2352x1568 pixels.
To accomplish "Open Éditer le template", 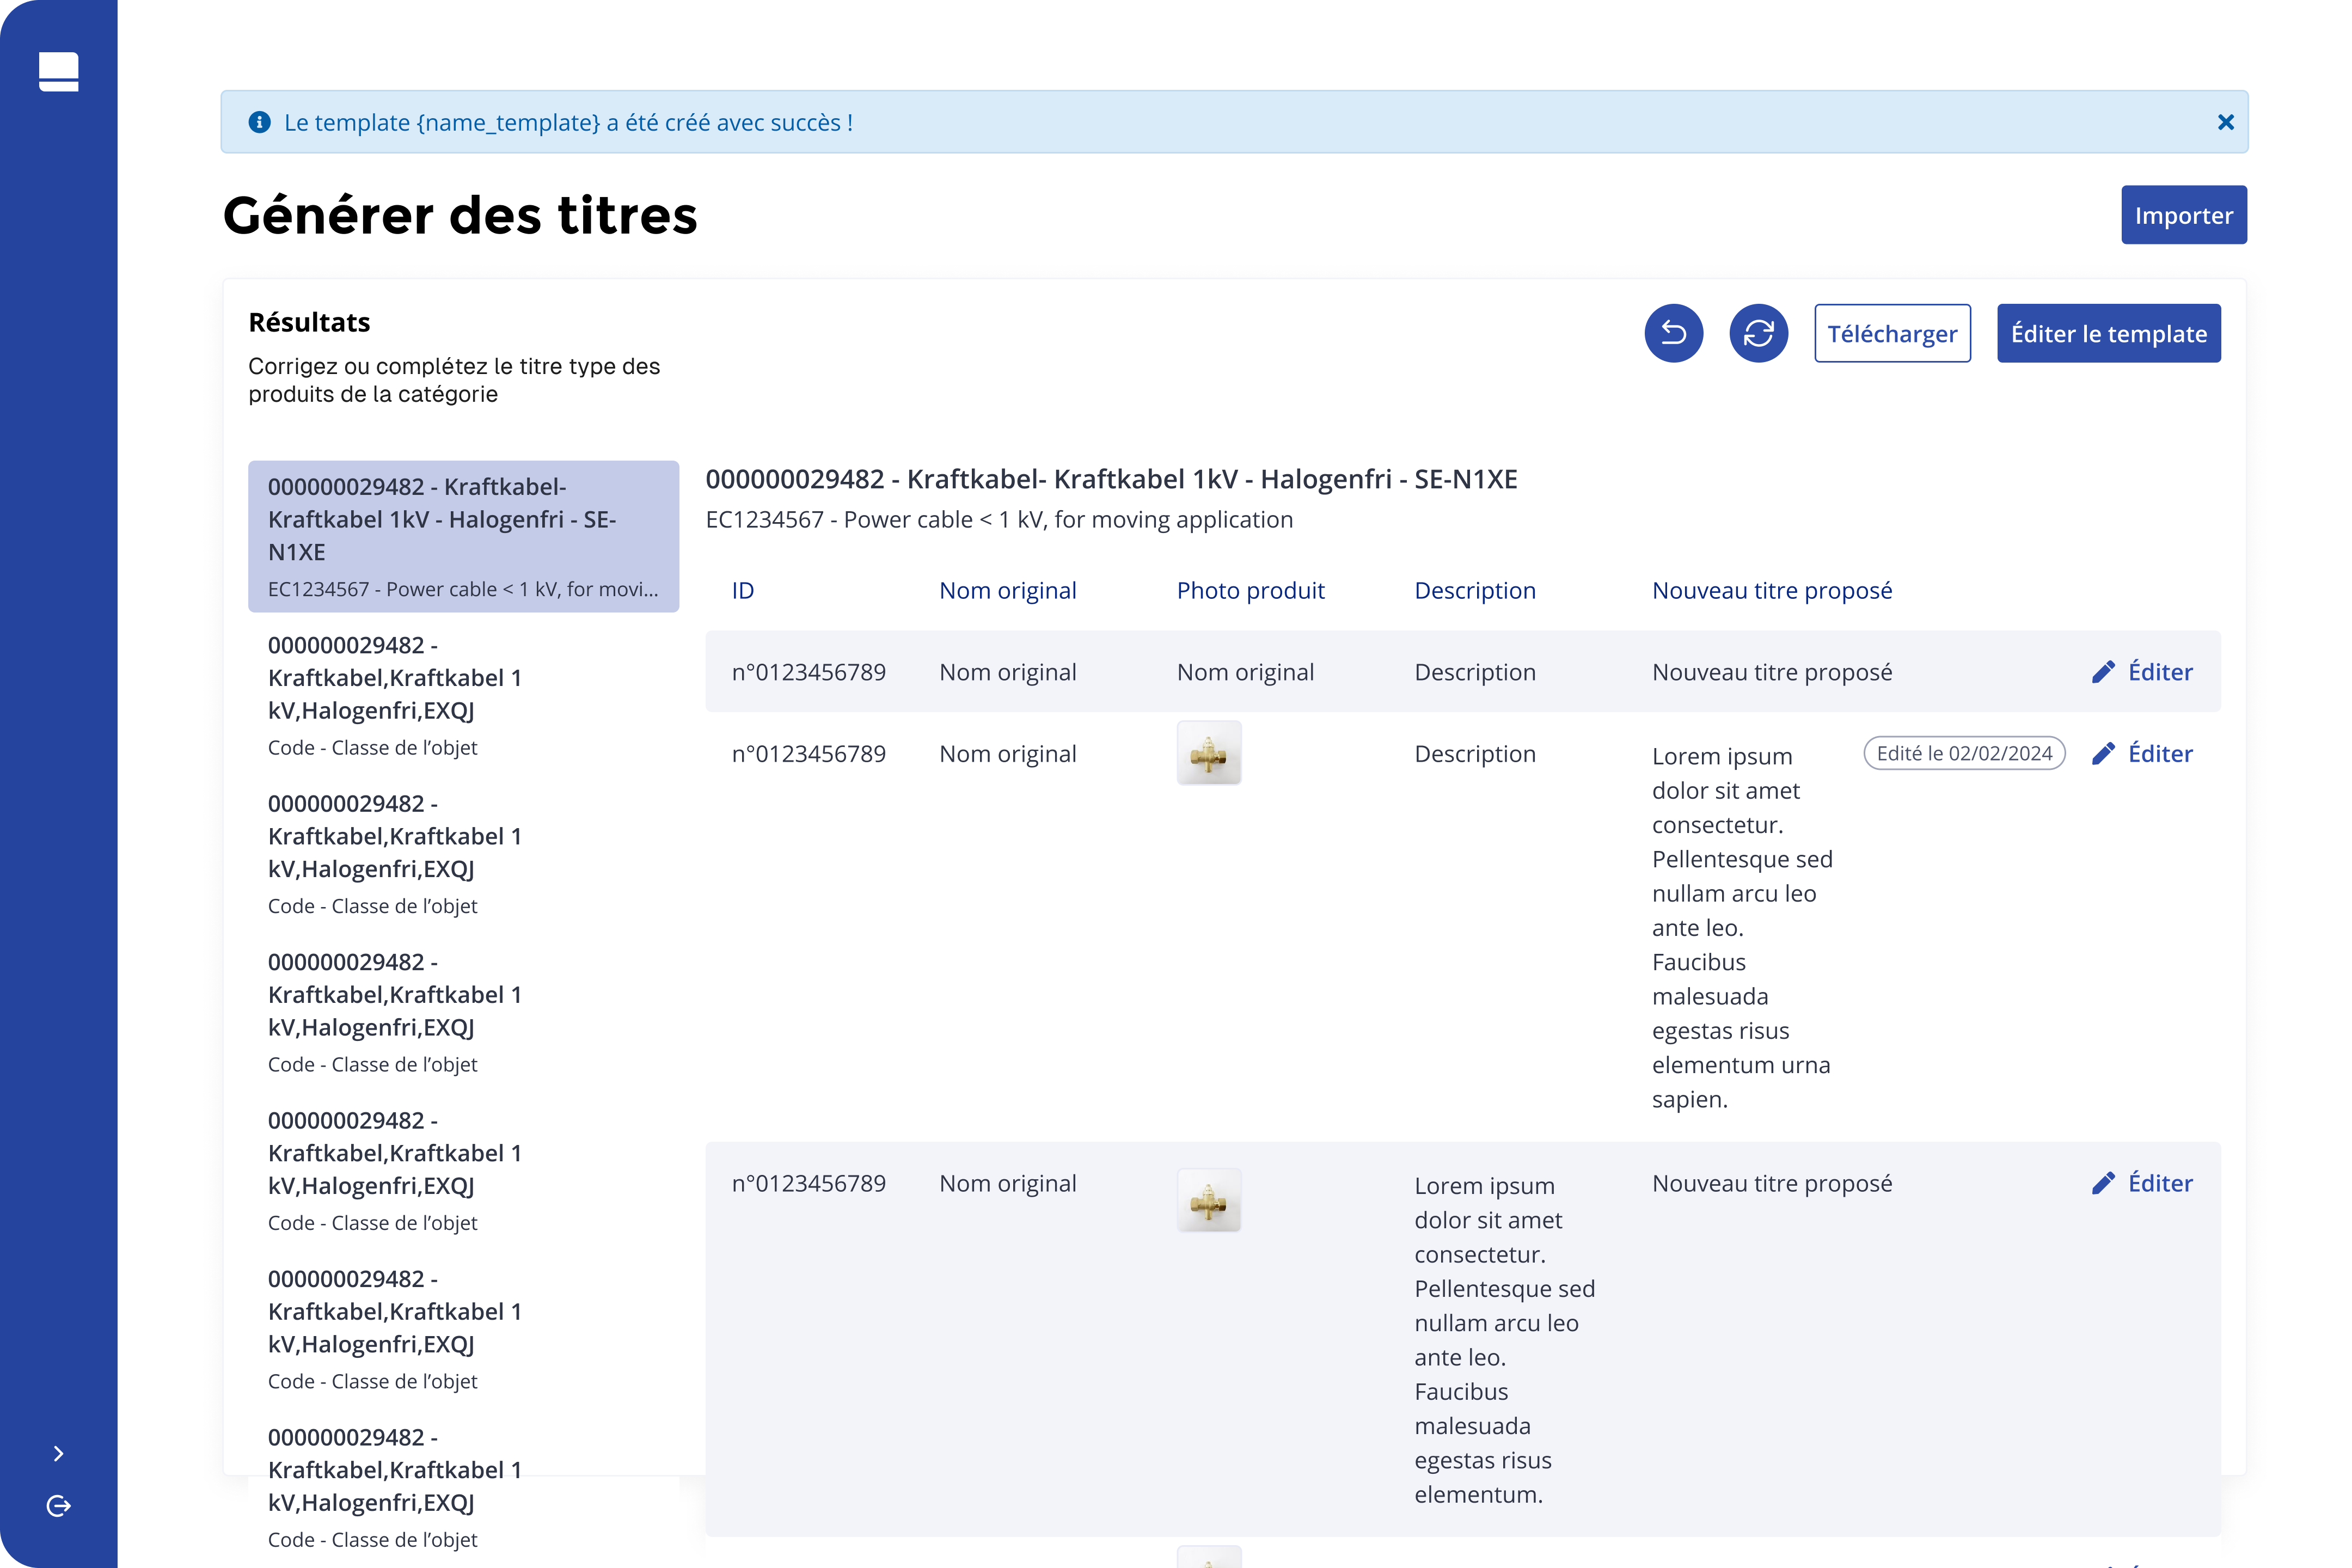I will (x=2108, y=333).
